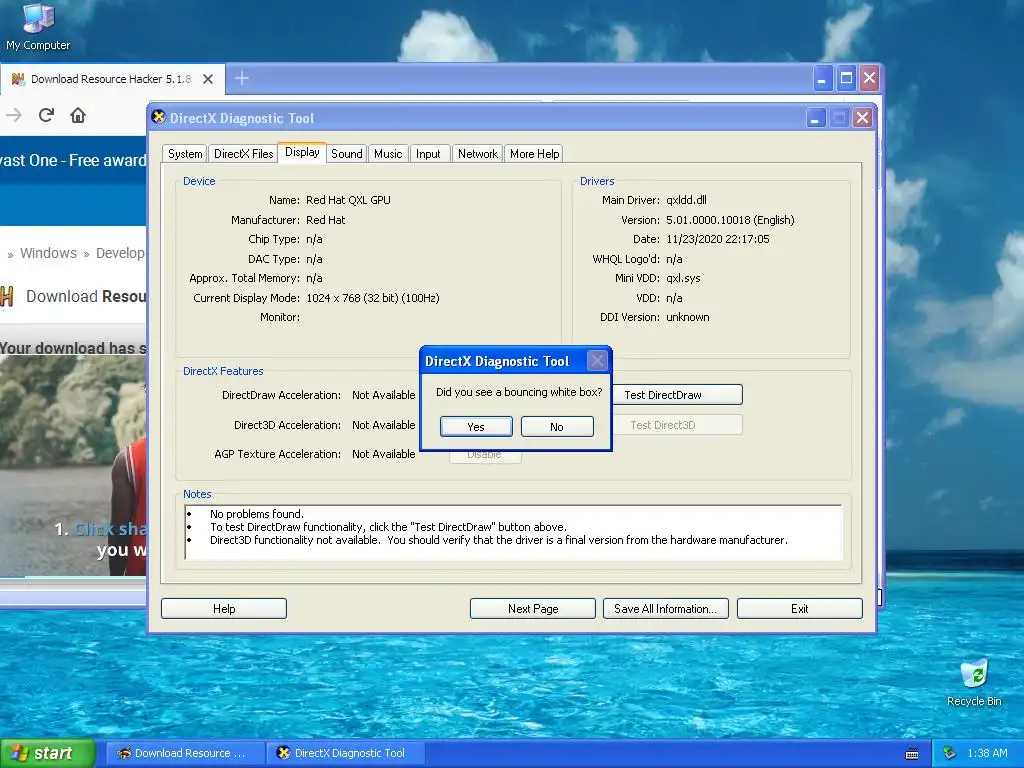Viewport: 1024px width, 768px height.
Task: Click the main driver value qxldd.dll
Action: (x=686, y=200)
